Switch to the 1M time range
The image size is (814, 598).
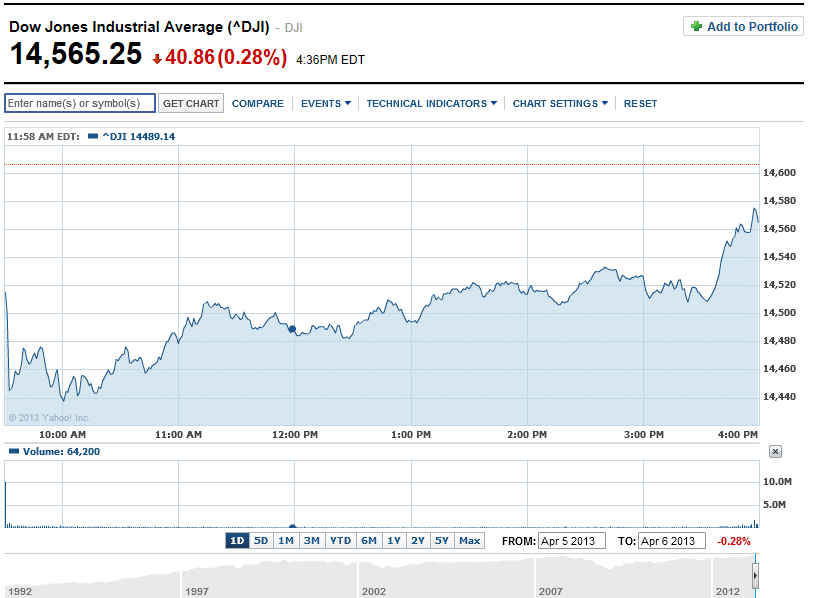(286, 541)
